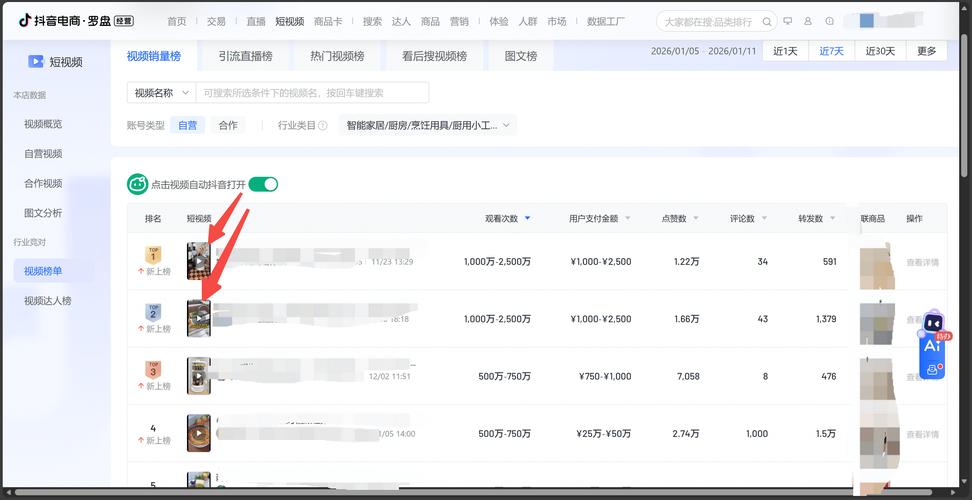
Task: Open the 首页 top menu
Action: point(177,22)
